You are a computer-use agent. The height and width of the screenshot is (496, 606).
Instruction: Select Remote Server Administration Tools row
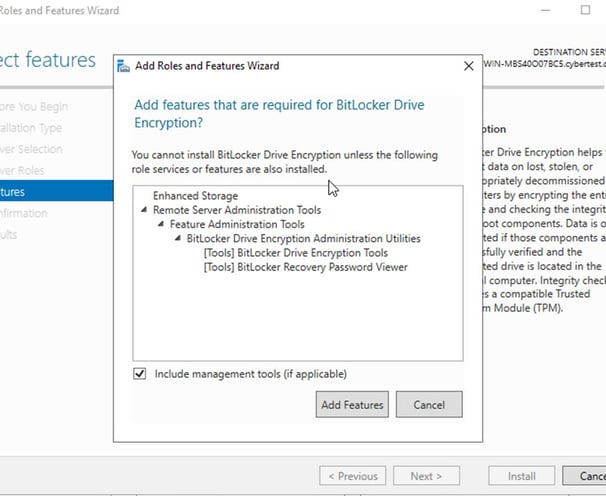click(x=237, y=210)
